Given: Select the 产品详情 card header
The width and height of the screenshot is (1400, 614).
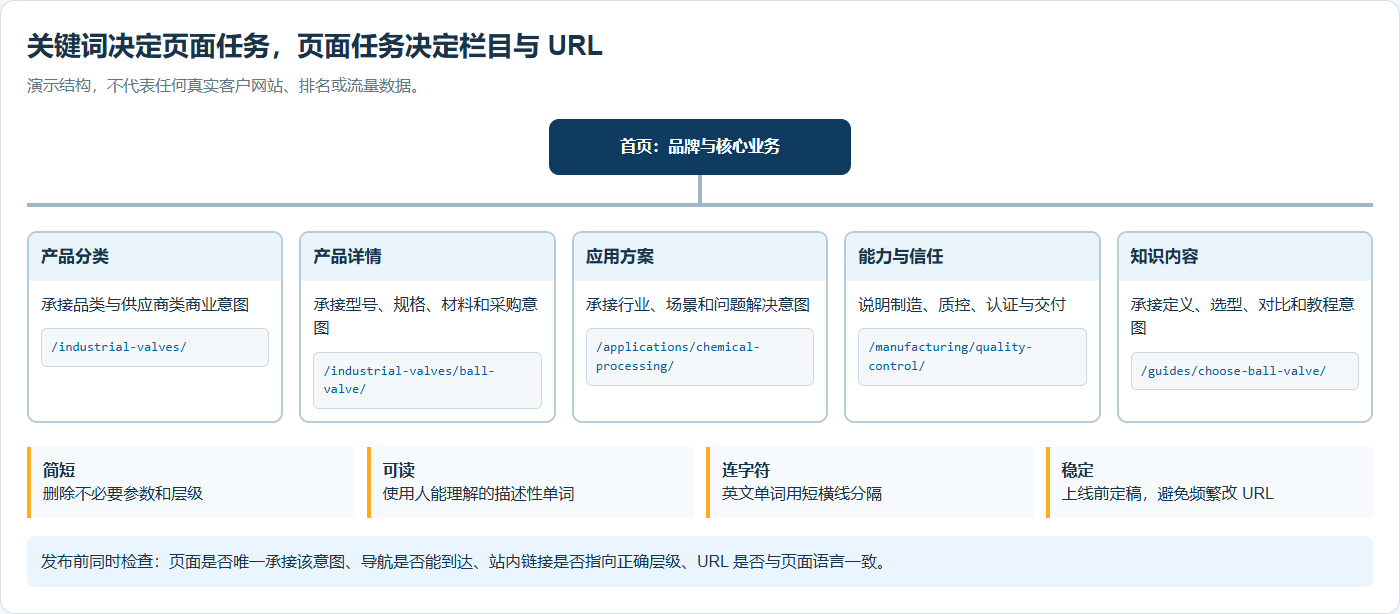Looking at the screenshot, I should pos(427,257).
